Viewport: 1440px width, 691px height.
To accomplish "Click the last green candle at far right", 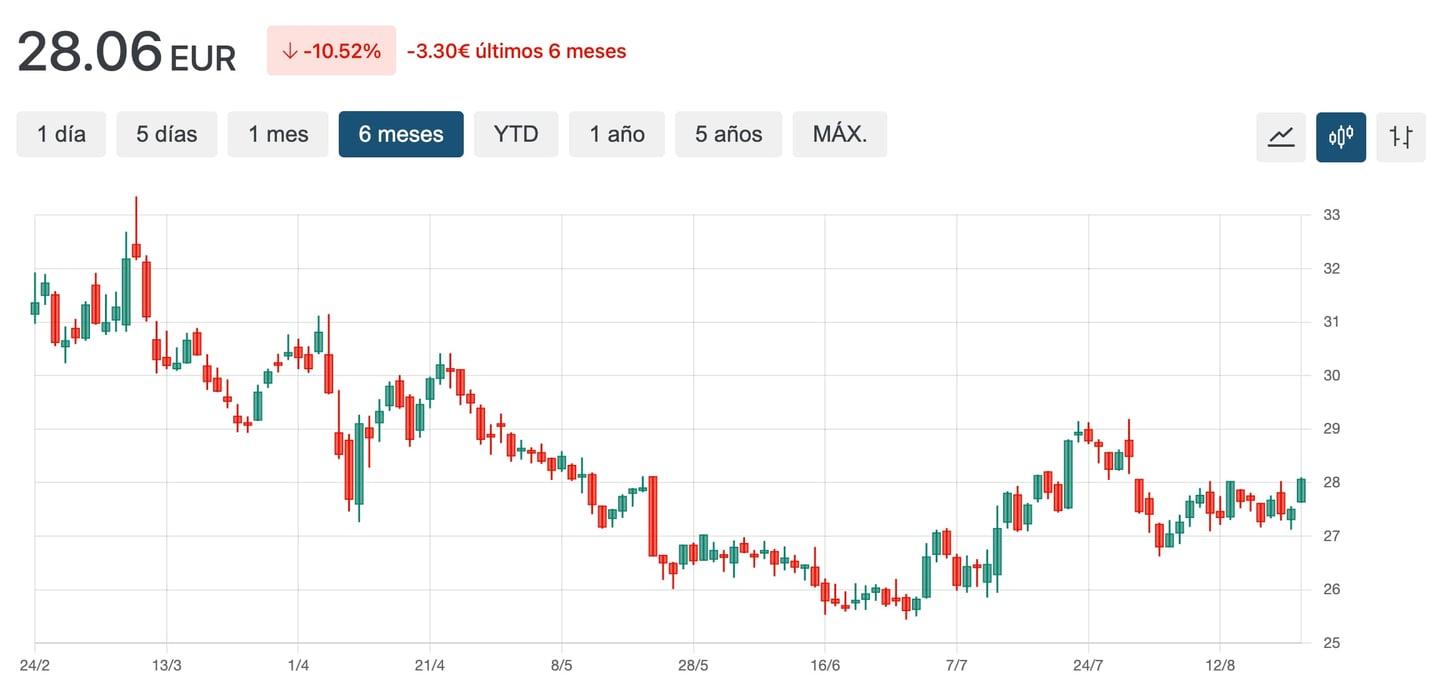I will [1301, 490].
